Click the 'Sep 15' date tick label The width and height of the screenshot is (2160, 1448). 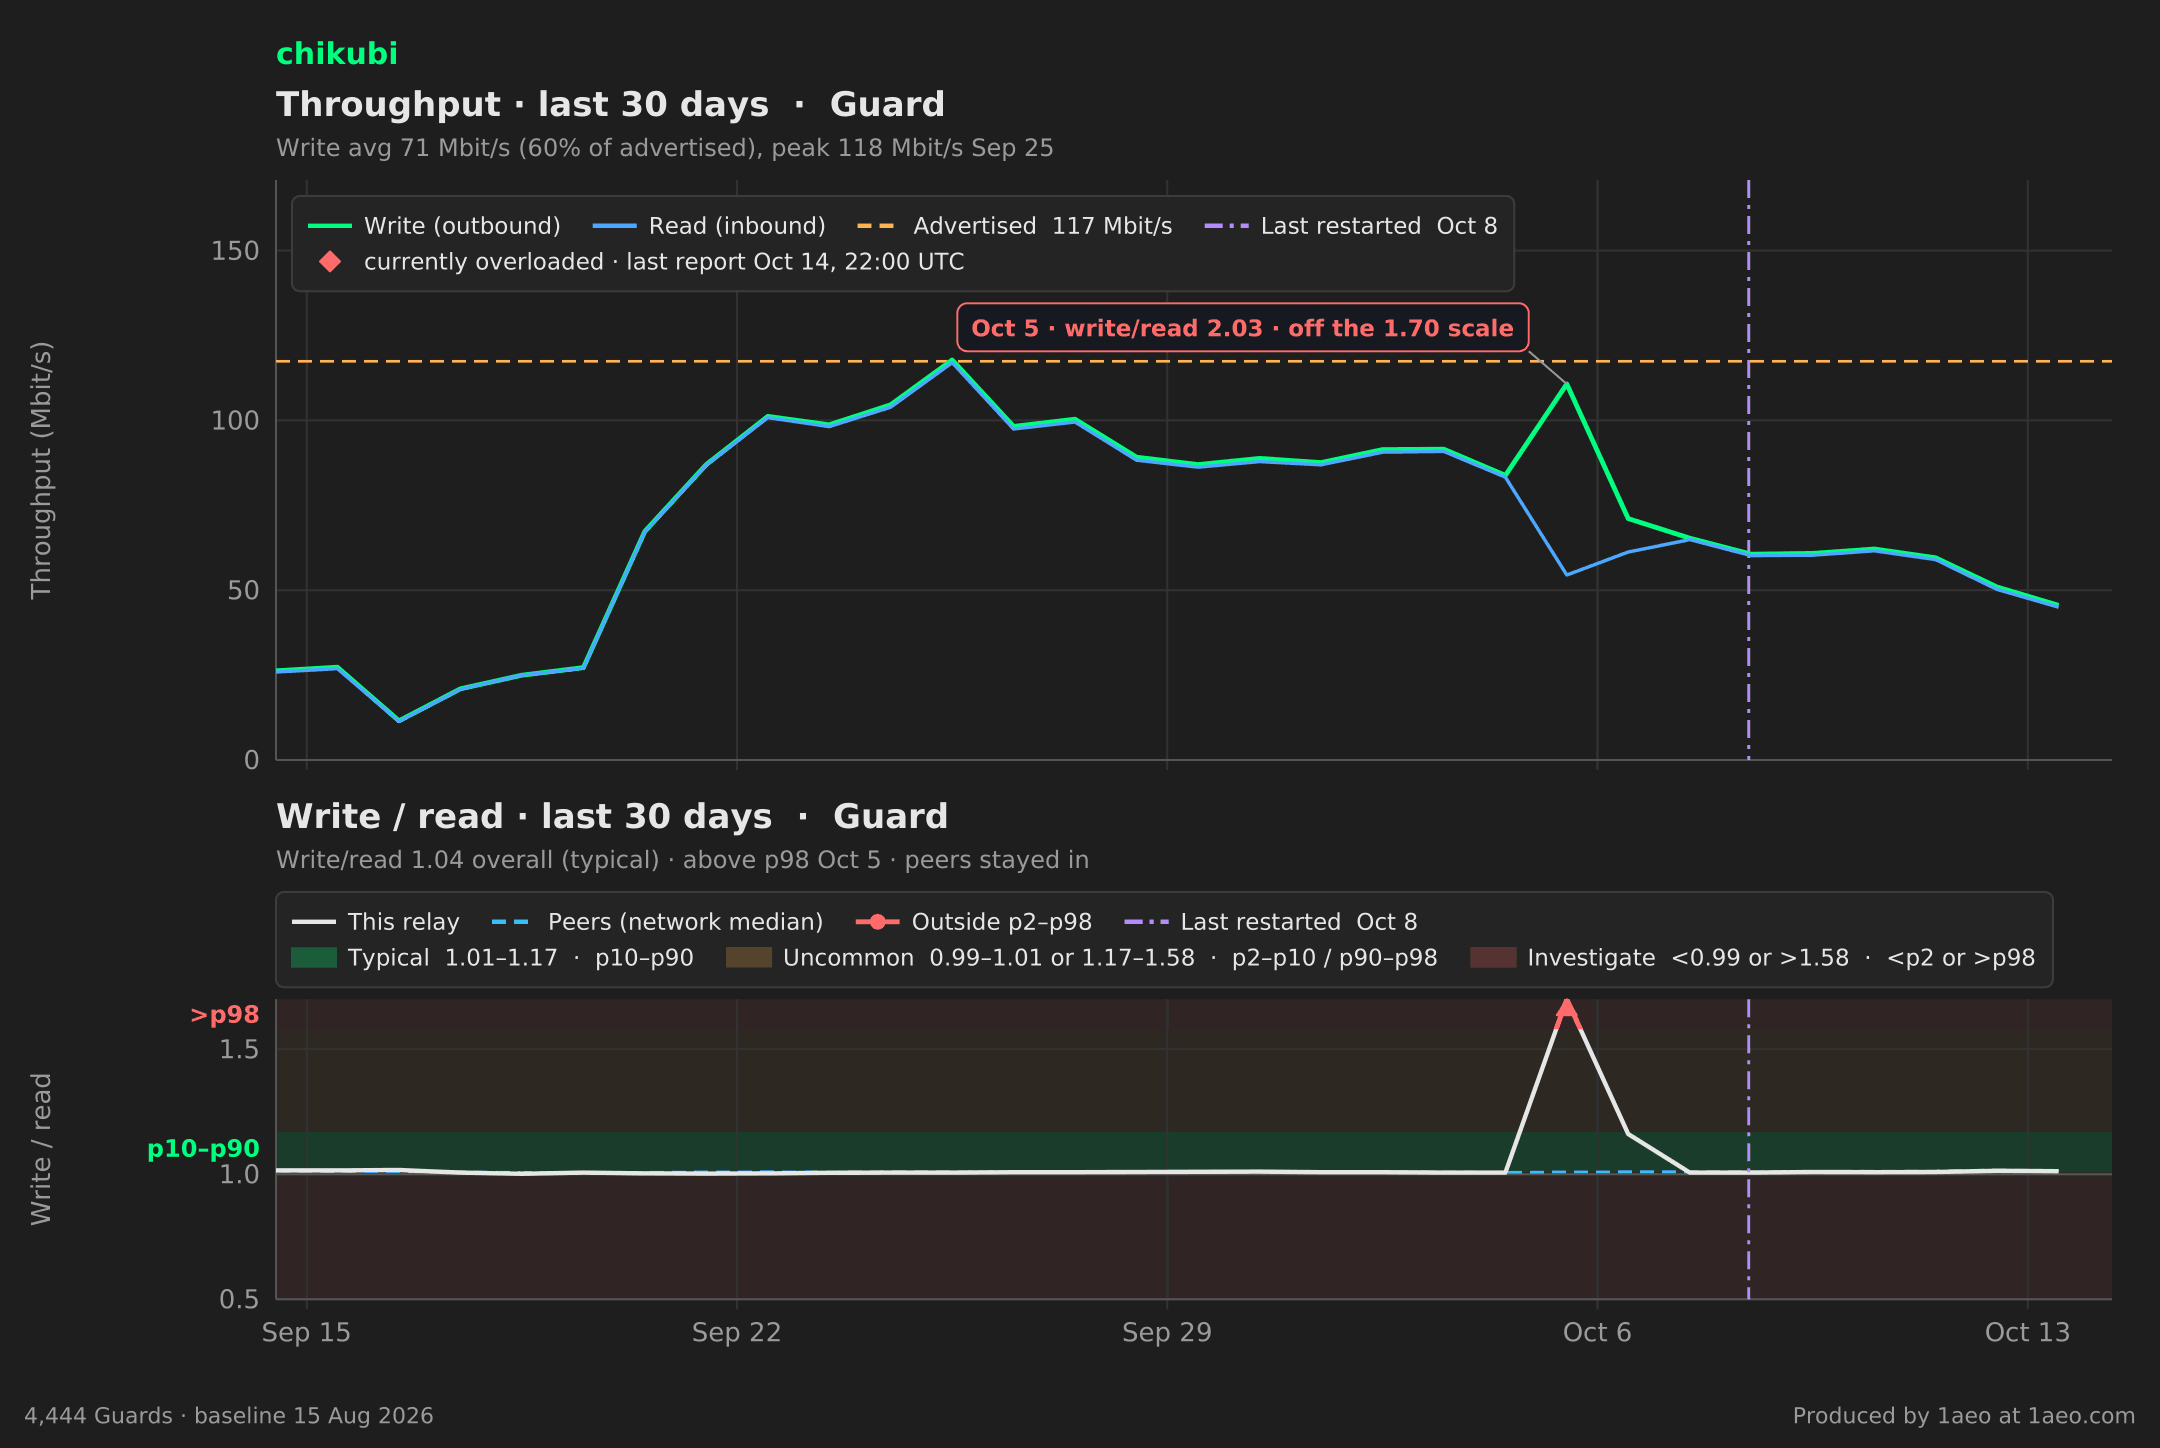click(x=306, y=1333)
